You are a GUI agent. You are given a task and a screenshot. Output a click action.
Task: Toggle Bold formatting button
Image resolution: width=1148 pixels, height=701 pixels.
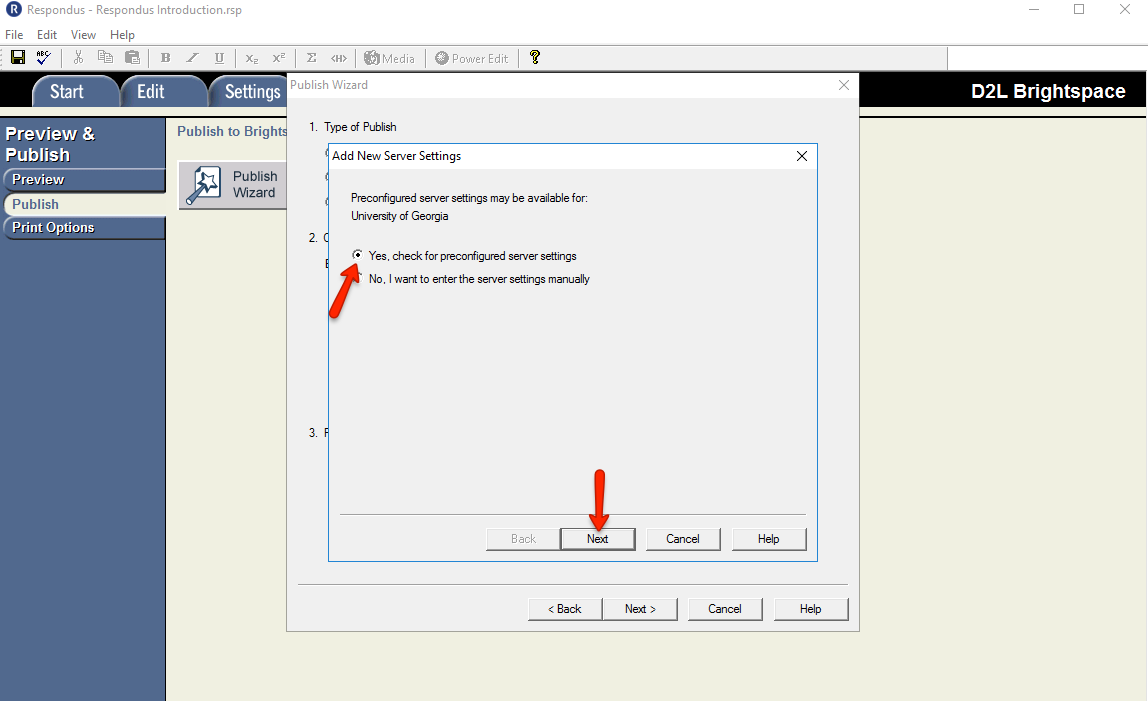click(x=165, y=58)
